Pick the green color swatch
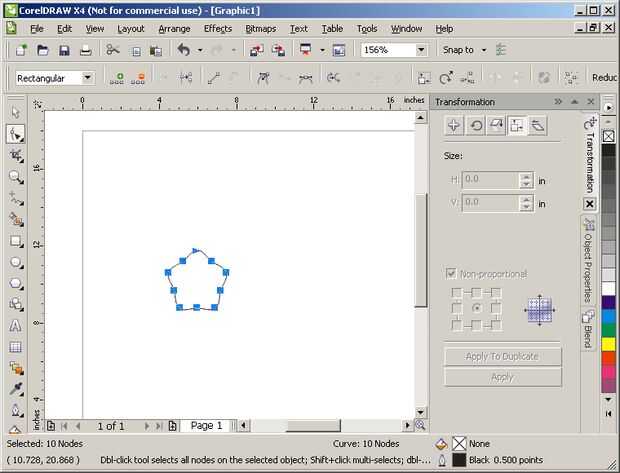 (608, 330)
